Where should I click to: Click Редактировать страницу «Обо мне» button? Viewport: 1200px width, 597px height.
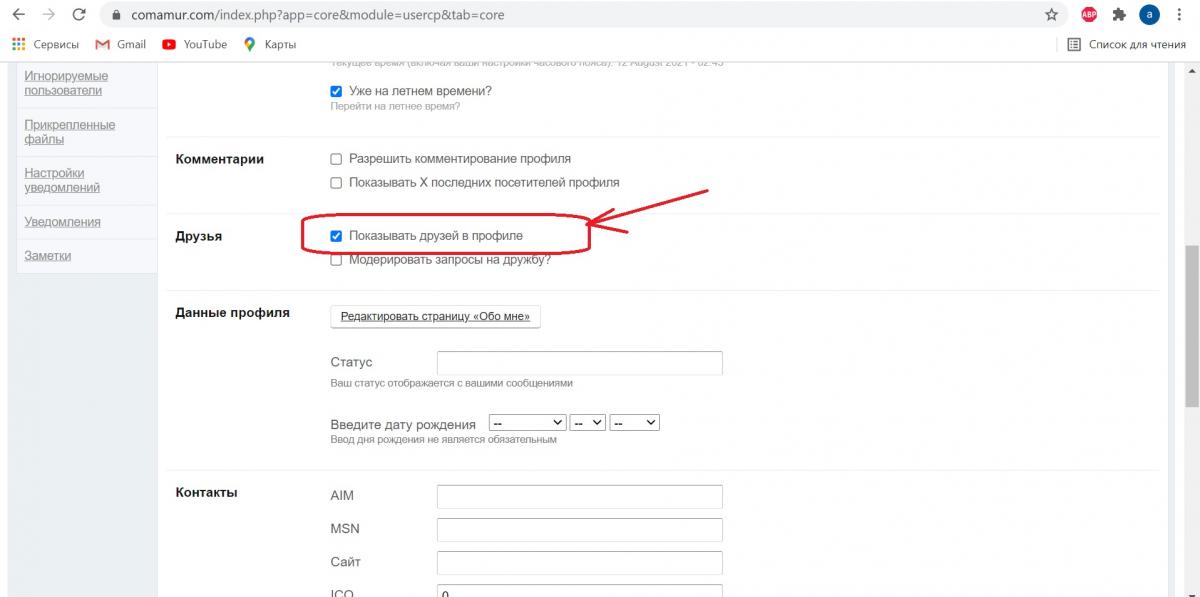tap(435, 316)
